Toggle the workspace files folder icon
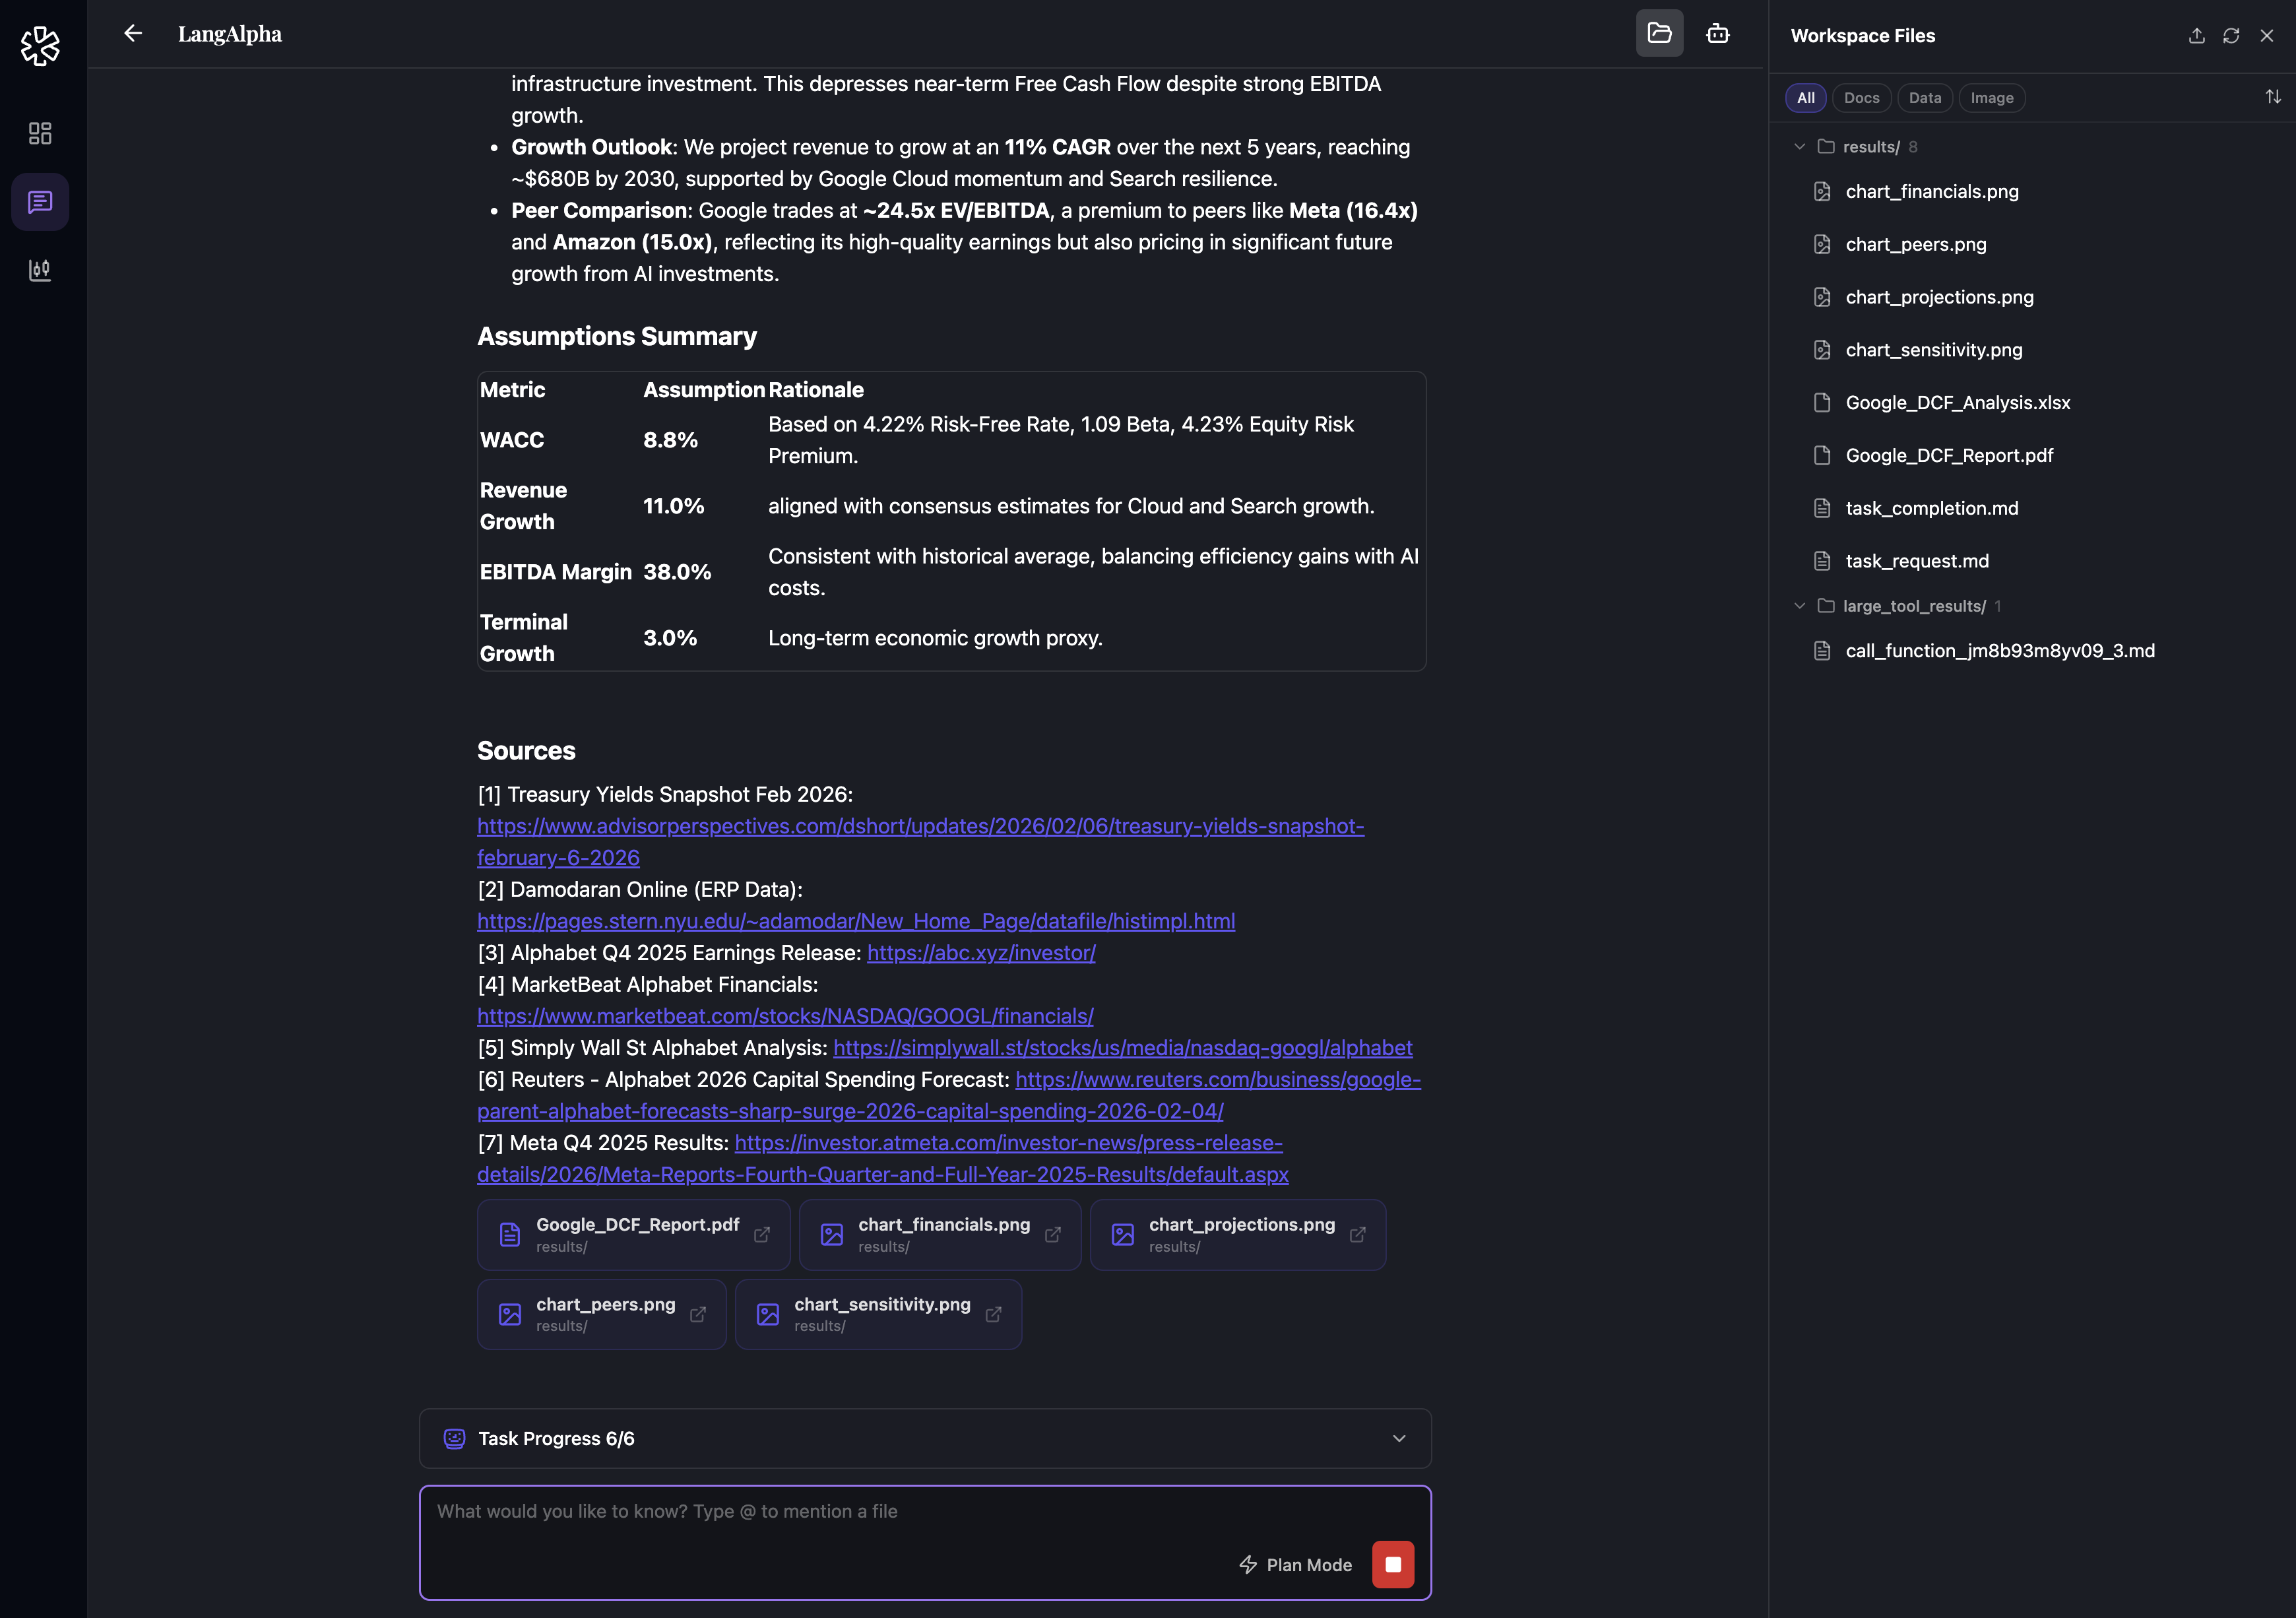 (1659, 34)
